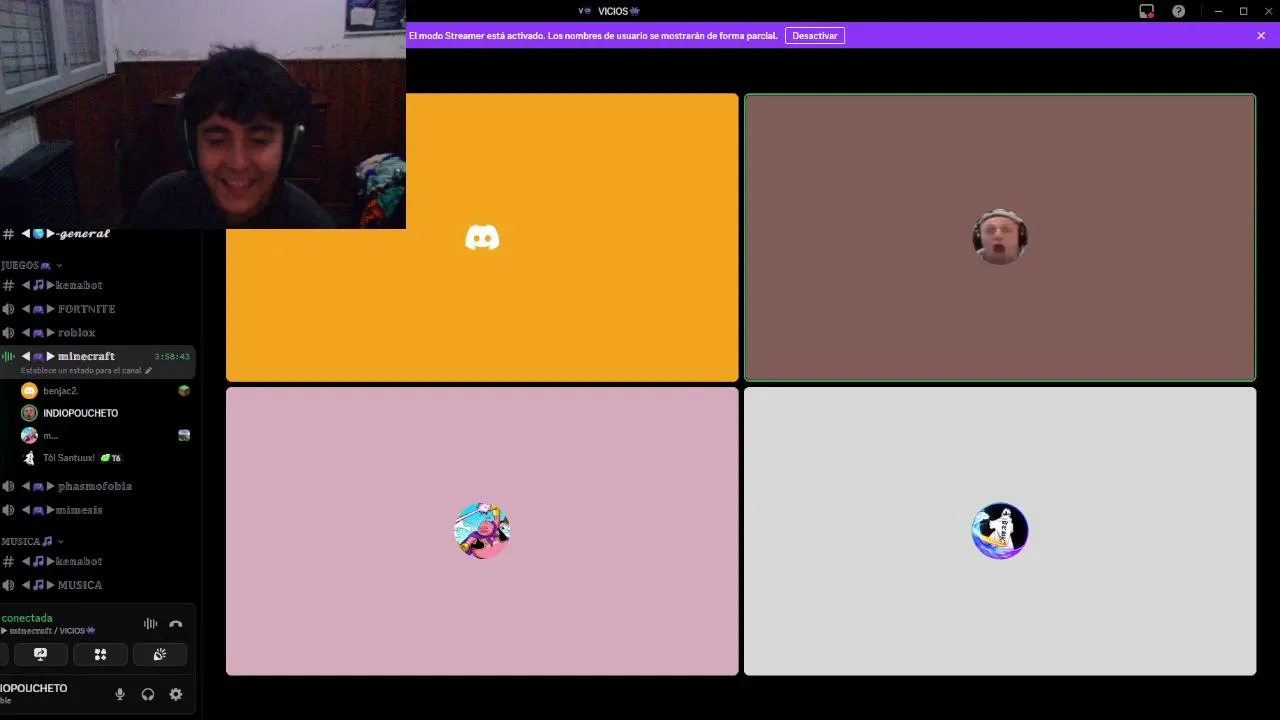Click benjac2. orange Discord avatar in list
This screenshot has height=720, width=1280.
[29, 391]
